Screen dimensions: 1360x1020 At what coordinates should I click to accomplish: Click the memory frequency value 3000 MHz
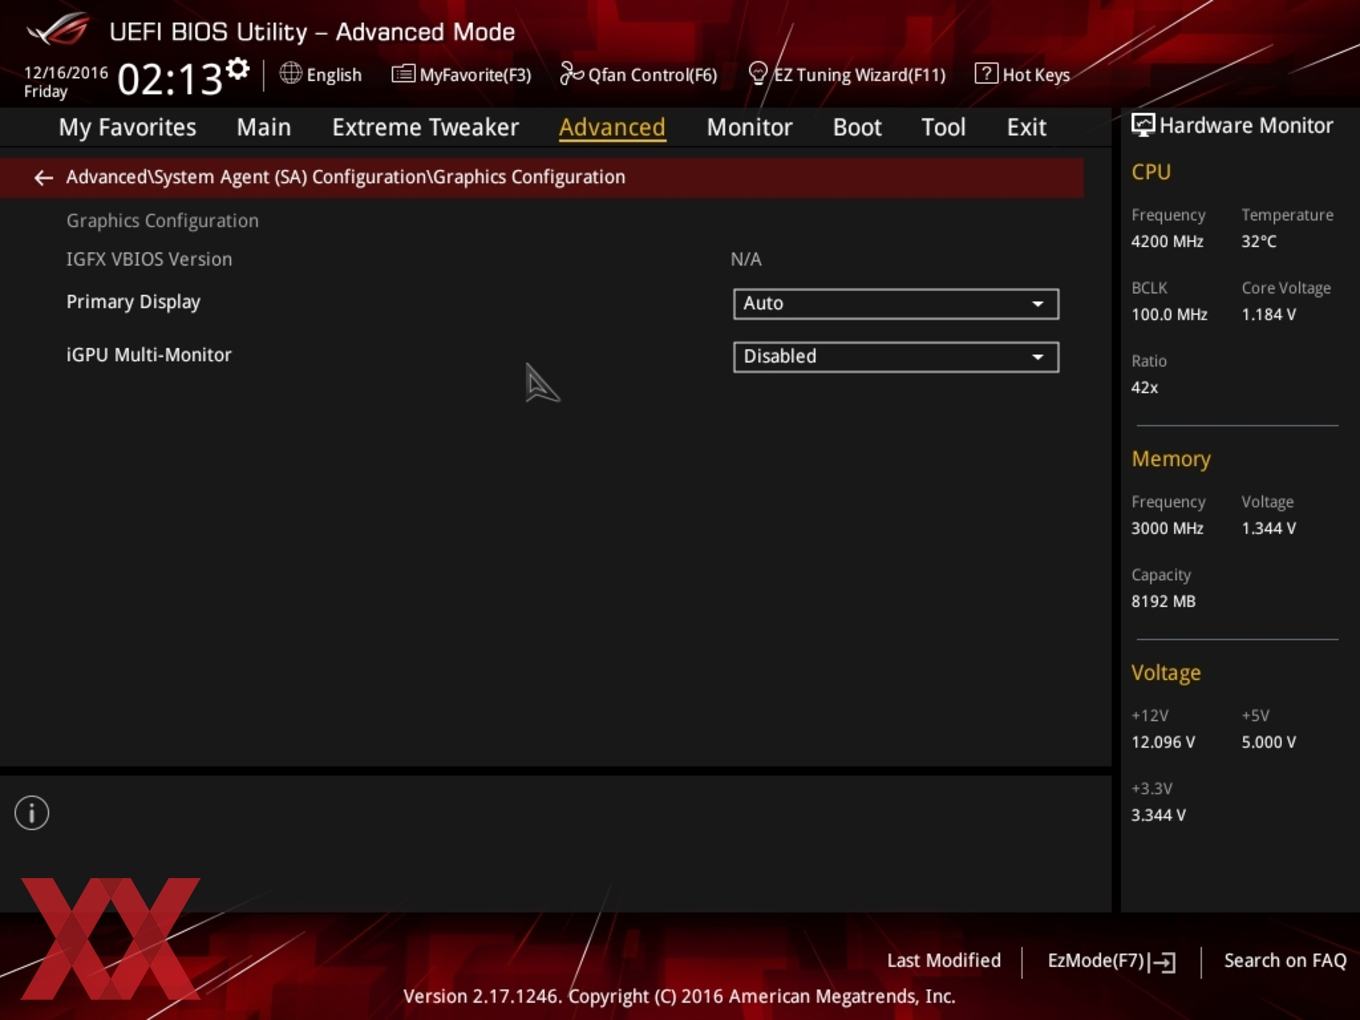pos(1167,528)
